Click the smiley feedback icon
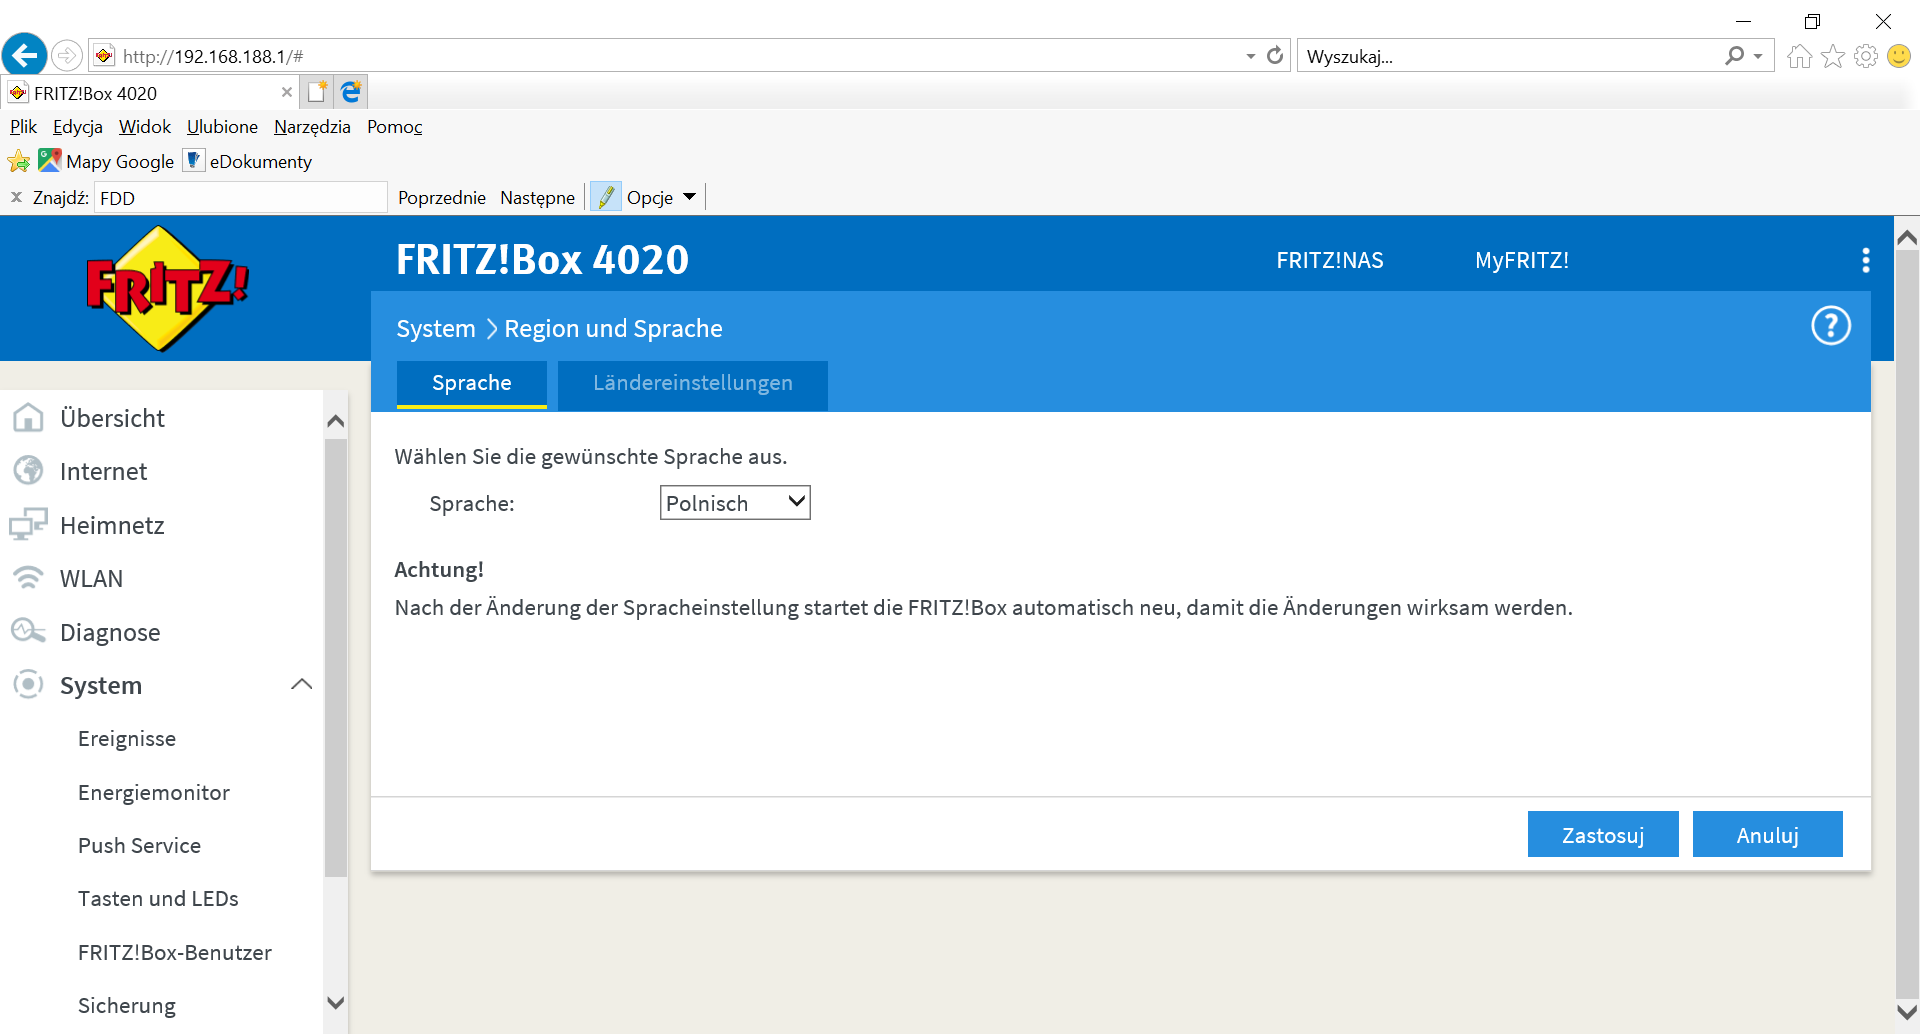Screen dimensions: 1920x1034 (x=1899, y=57)
